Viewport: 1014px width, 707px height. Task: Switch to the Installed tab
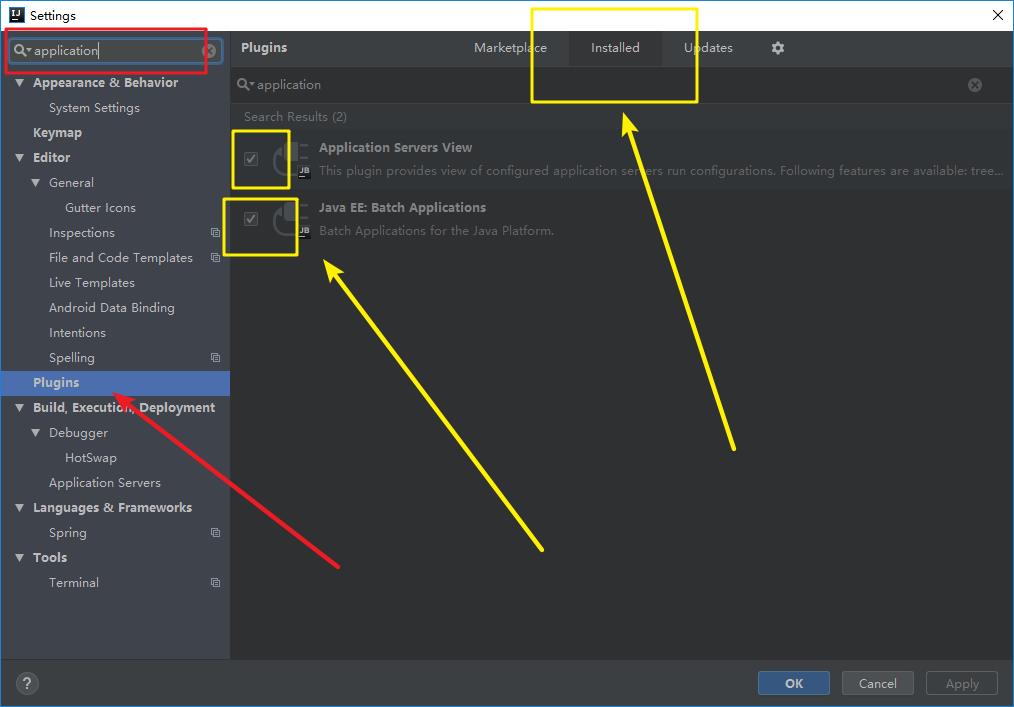[x=615, y=48]
